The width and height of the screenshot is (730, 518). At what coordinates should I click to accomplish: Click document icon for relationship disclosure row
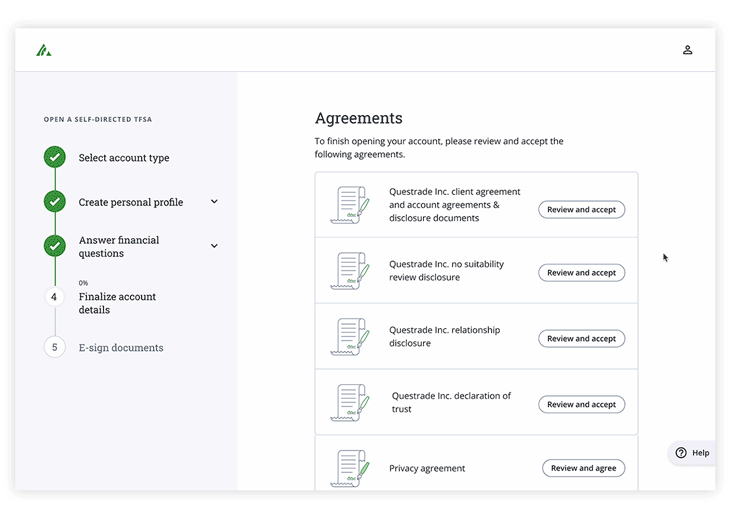(x=350, y=336)
